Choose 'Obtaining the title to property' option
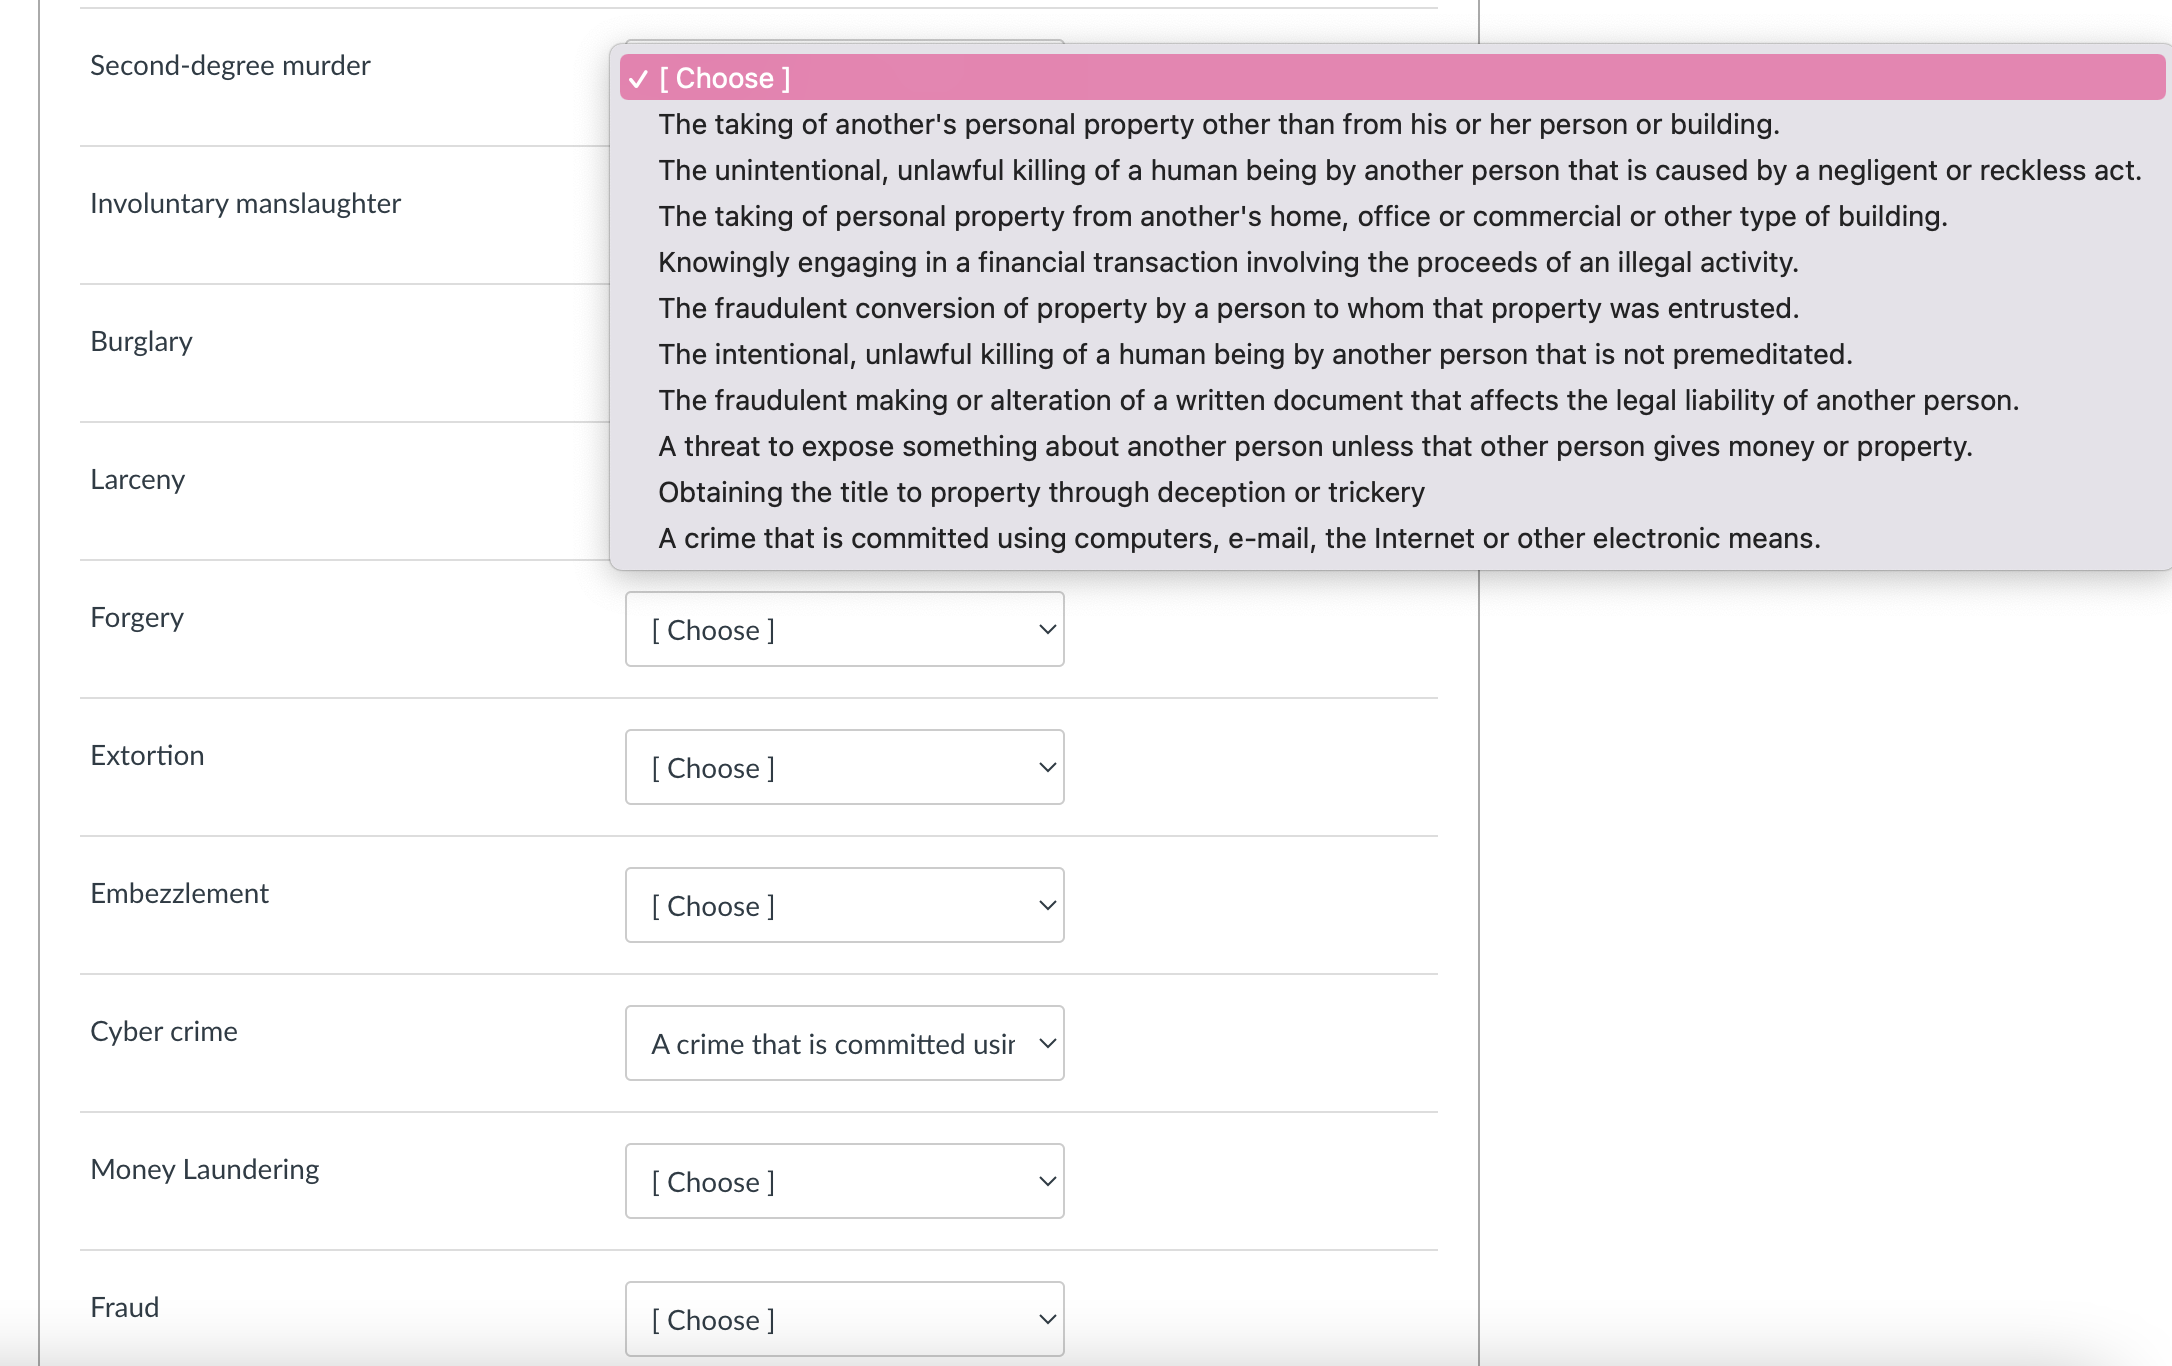The image size is (2172, 1366). (x=1041, y=492)
